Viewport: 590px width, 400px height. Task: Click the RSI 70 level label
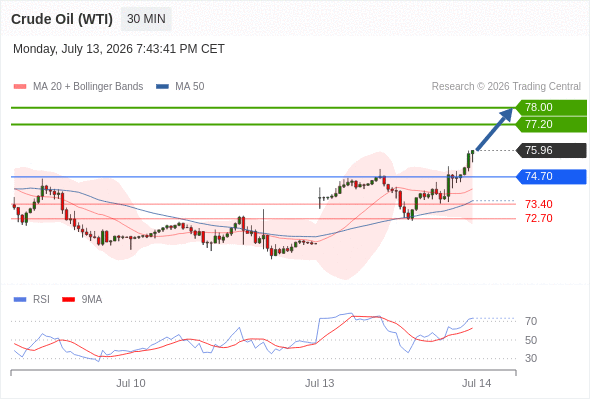pyautogui.click(x=531, y=321)
